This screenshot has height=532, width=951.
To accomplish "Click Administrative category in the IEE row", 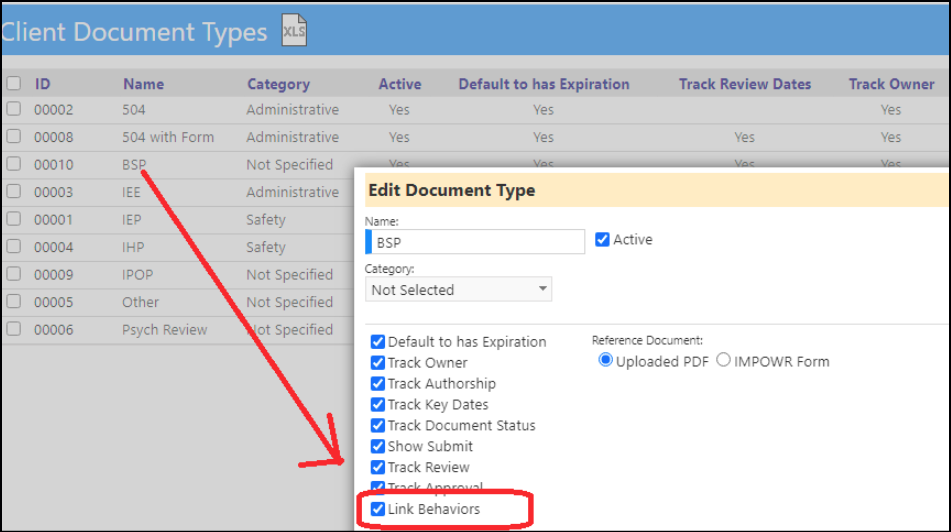I will [292, 192].
